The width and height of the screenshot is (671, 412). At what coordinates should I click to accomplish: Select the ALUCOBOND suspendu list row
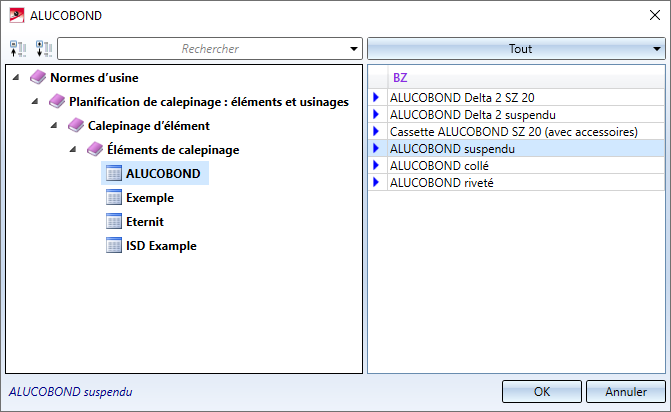526,148
